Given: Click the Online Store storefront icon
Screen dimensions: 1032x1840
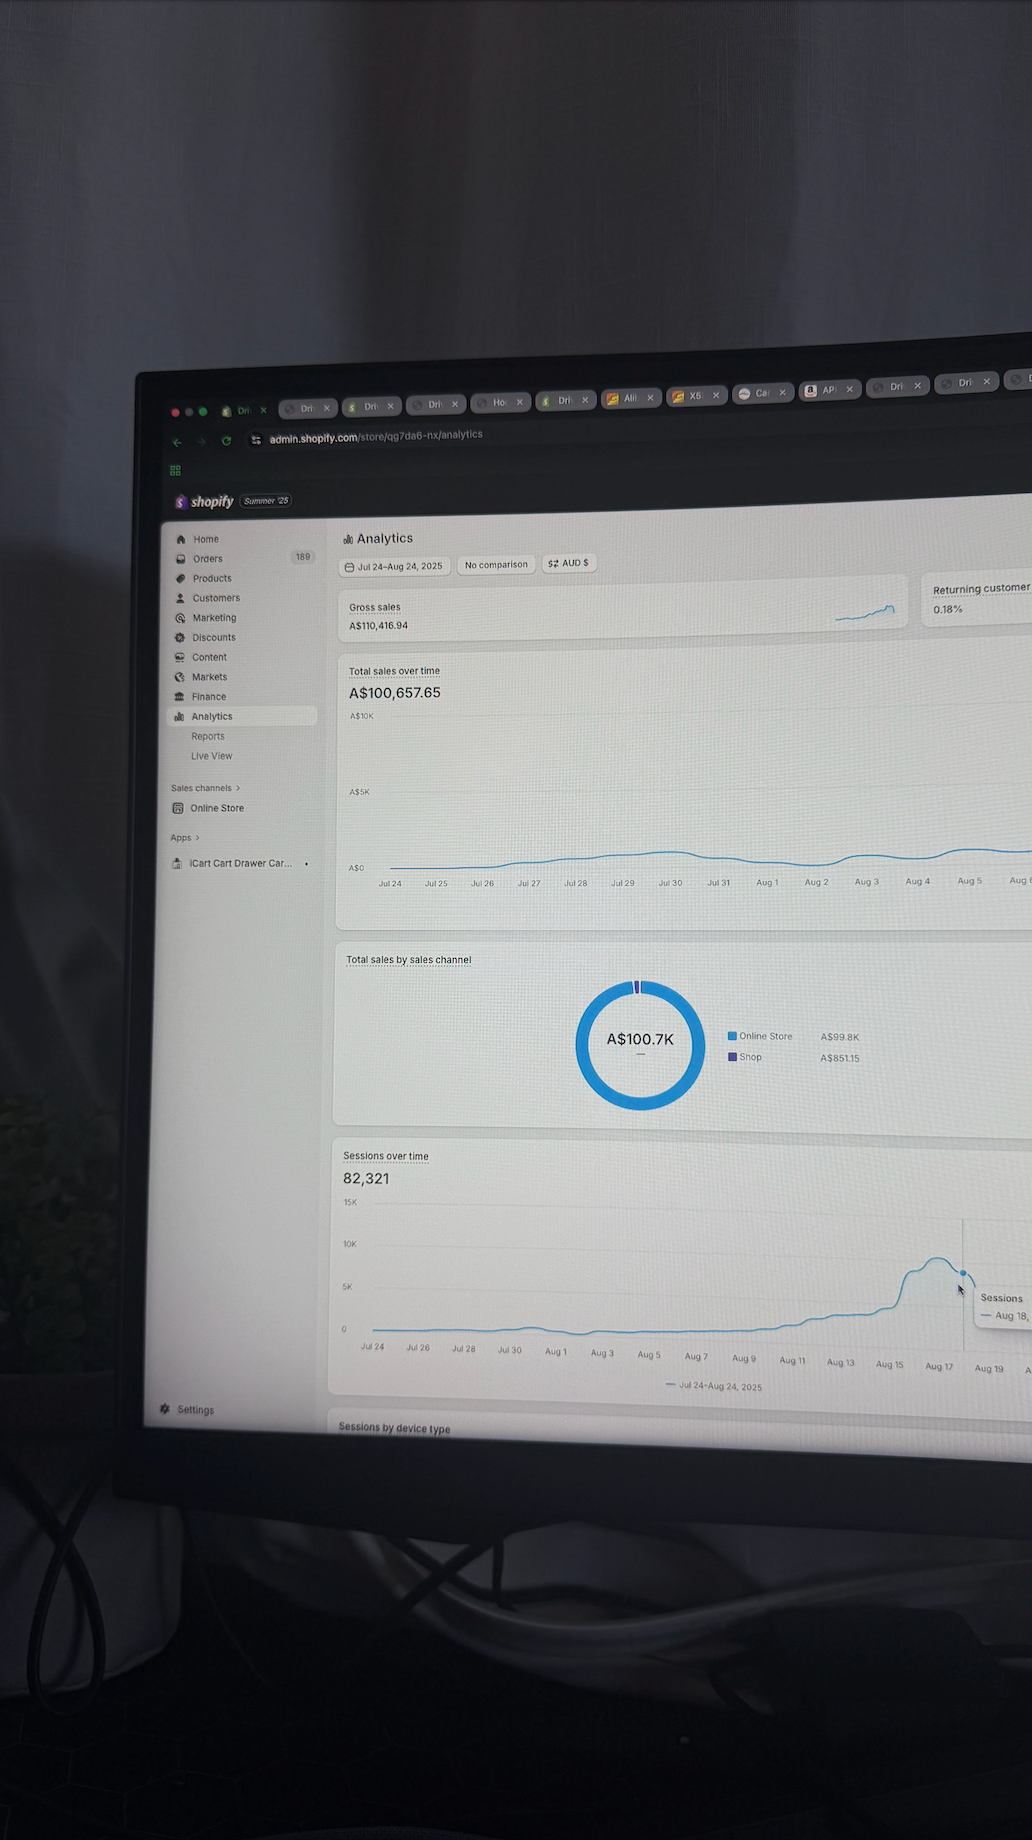Looking at the screenshot, I should point(178,808).
